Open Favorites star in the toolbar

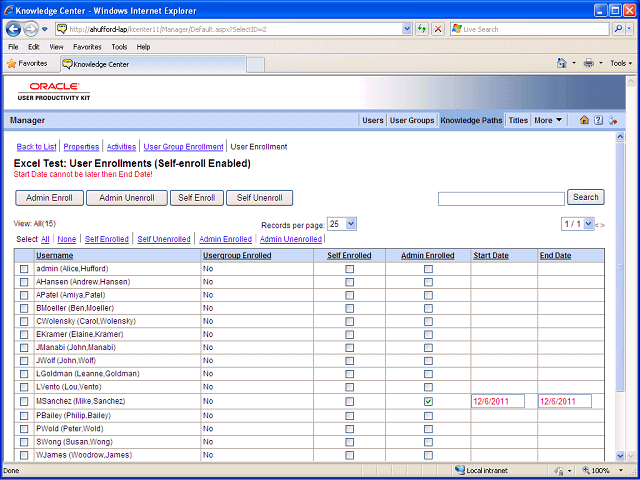(28, 64)
